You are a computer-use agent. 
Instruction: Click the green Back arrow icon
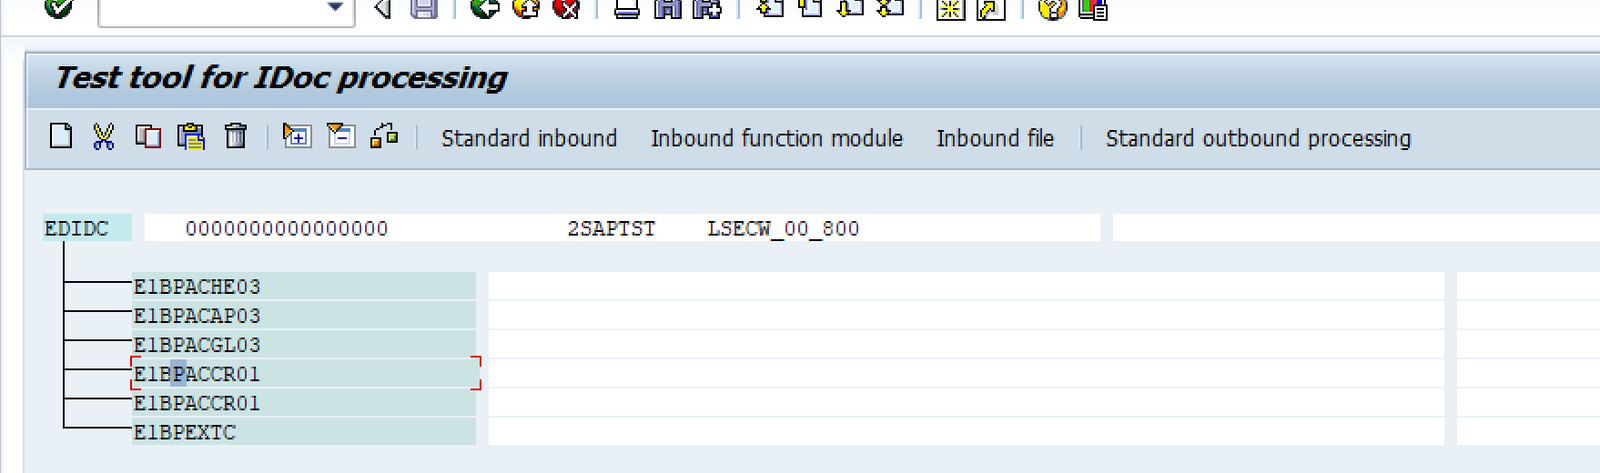coord(485,9)
